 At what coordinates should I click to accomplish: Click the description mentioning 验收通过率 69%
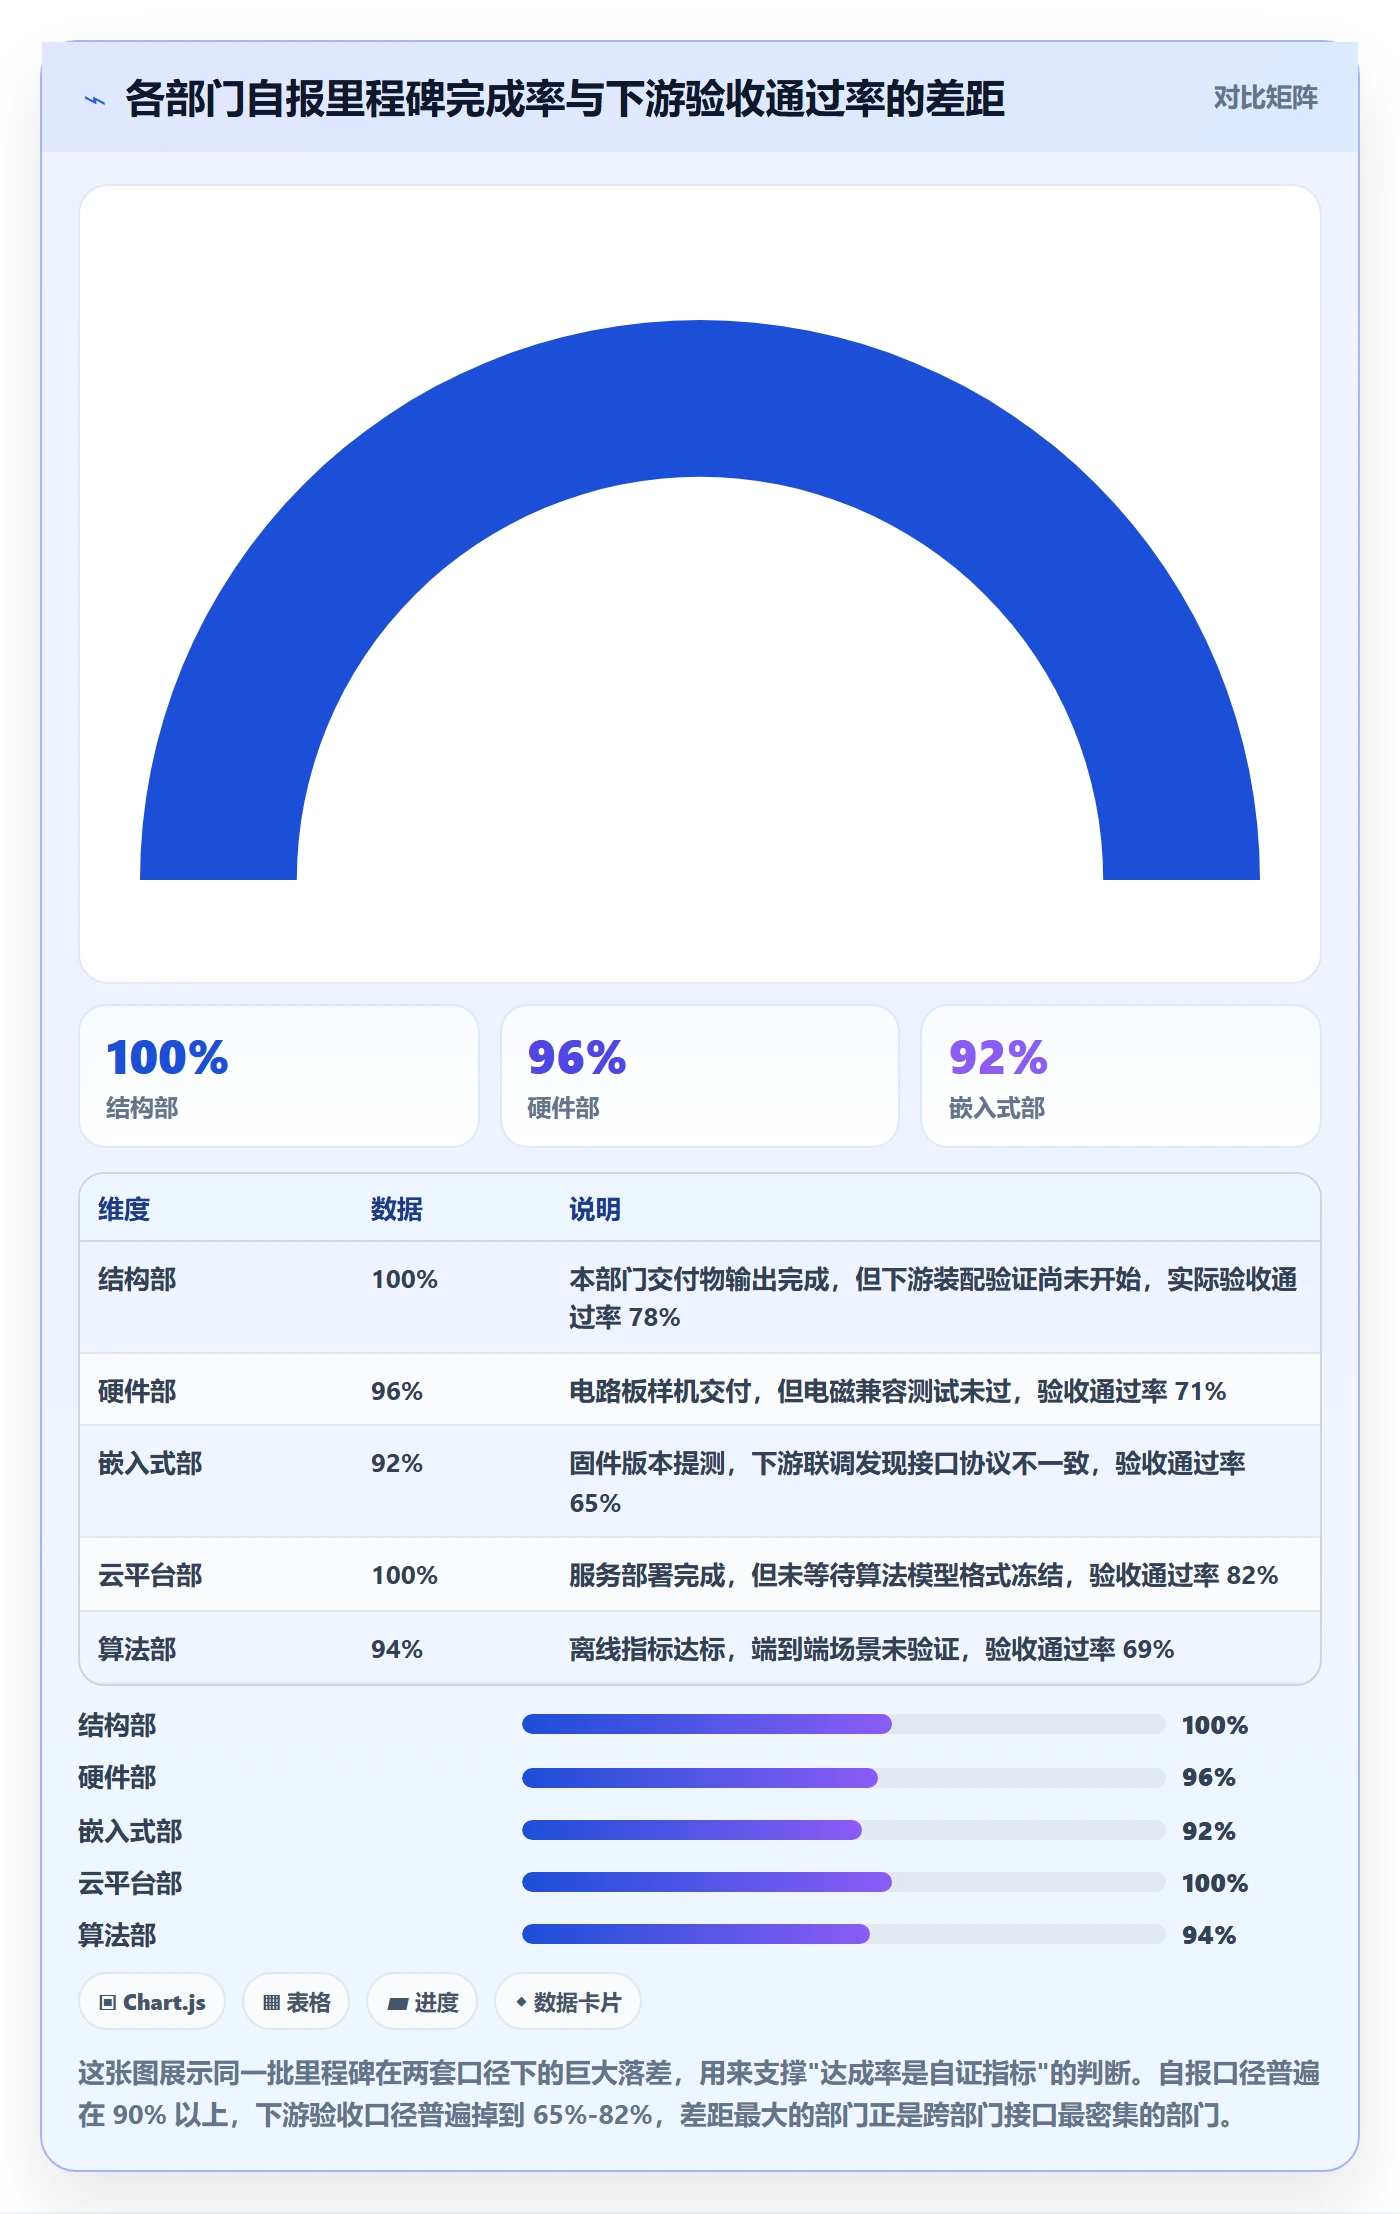pyautogui.click(x=871, y=1649)
